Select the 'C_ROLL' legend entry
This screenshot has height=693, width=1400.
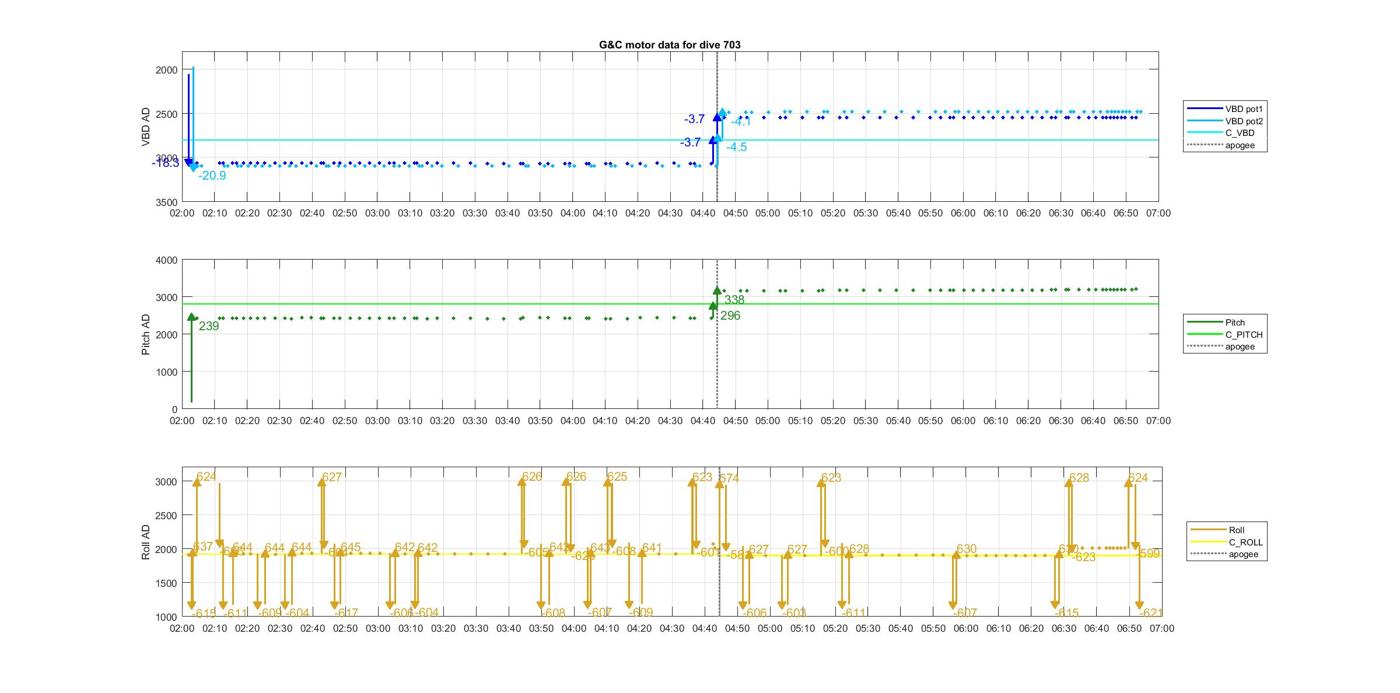tap(1246, 542)
